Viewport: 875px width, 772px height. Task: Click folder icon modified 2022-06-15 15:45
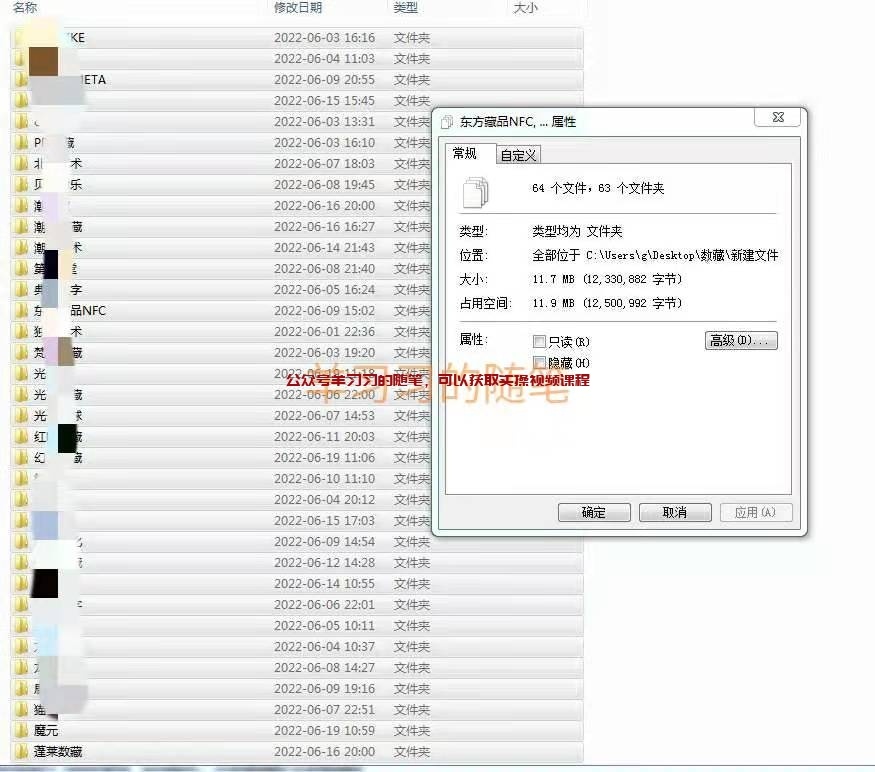(22, 101)
